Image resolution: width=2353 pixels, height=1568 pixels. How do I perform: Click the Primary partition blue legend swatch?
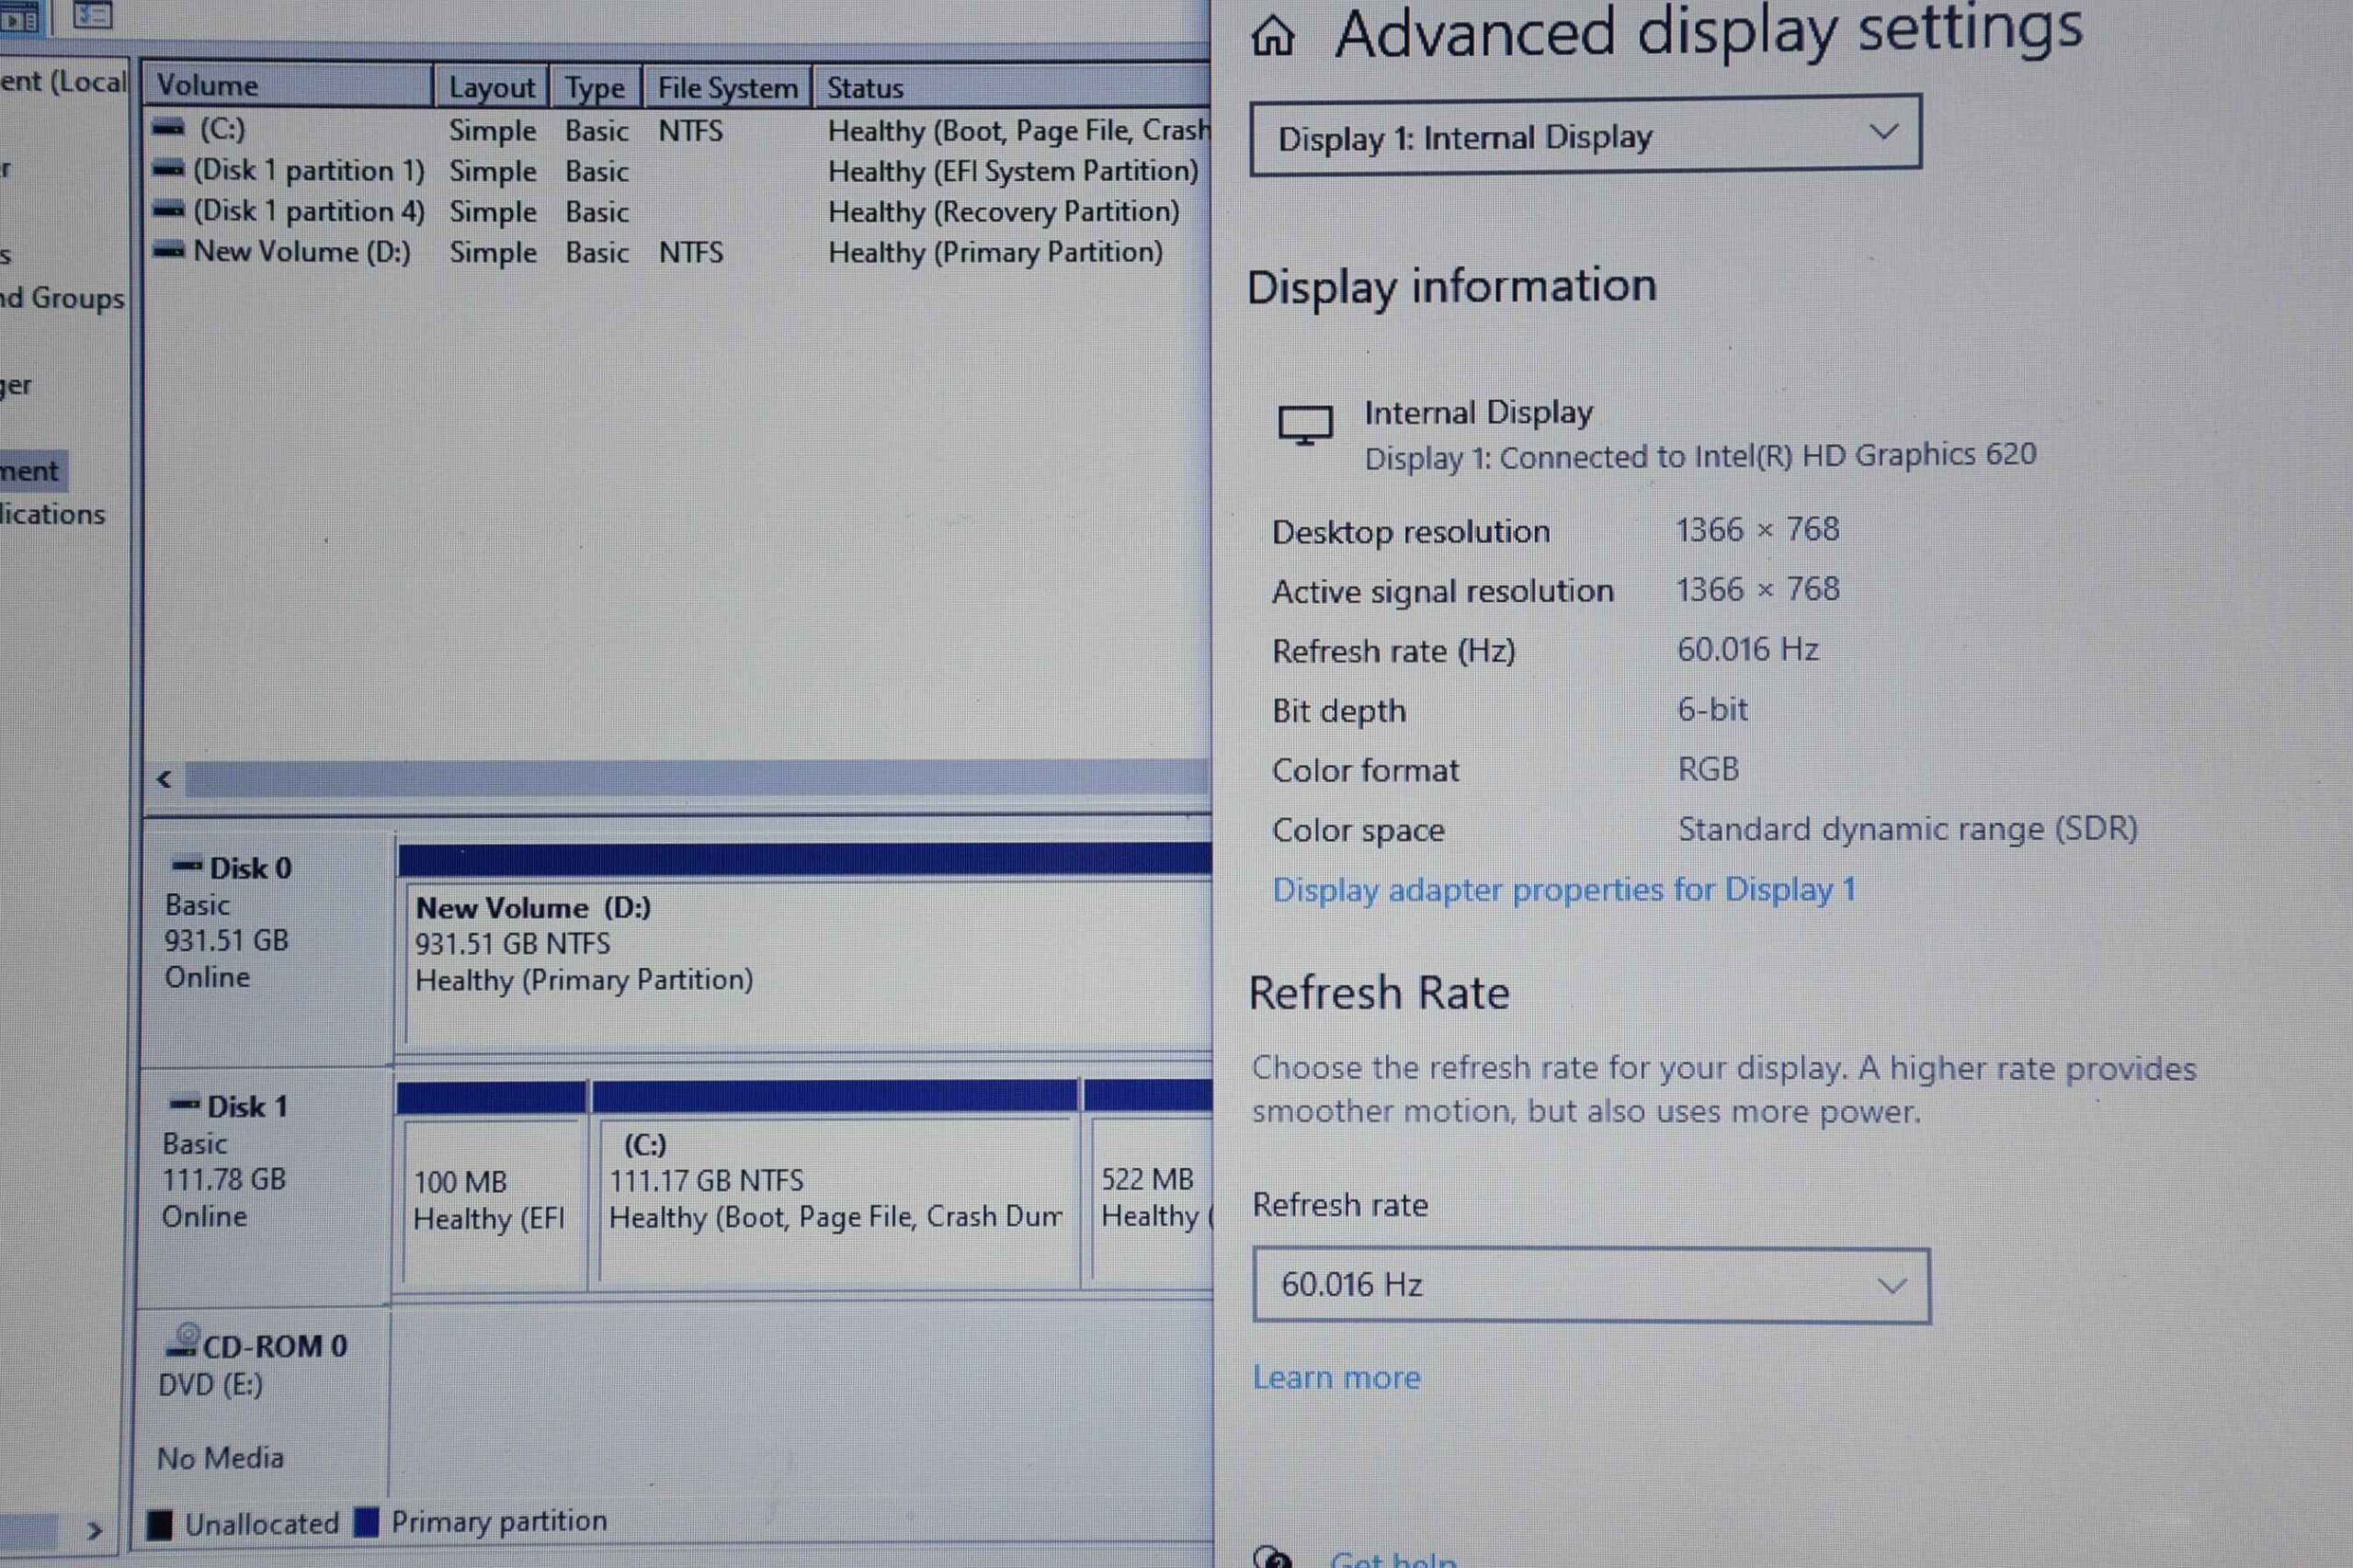click(366, 1521)
